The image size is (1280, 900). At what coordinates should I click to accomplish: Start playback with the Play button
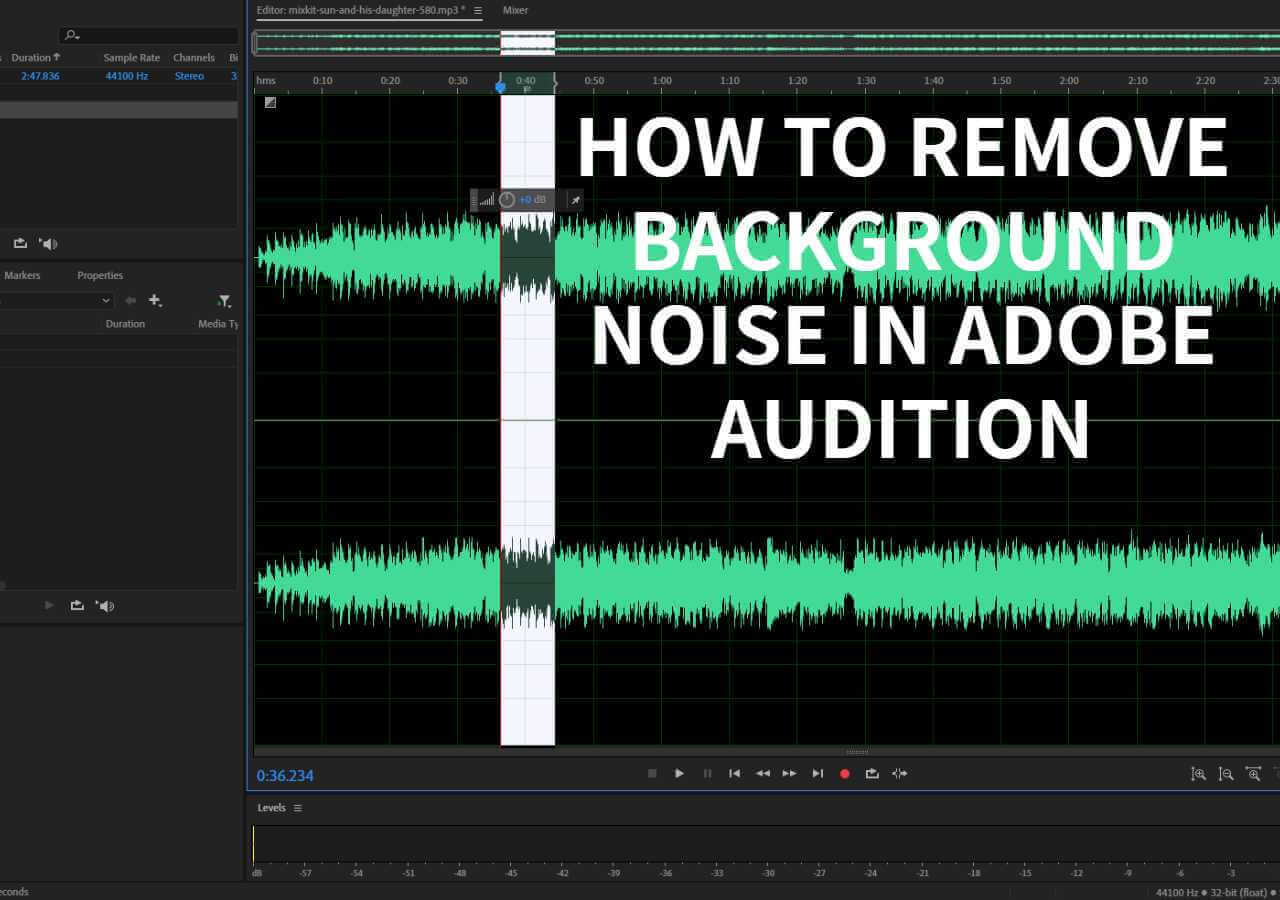679,773
